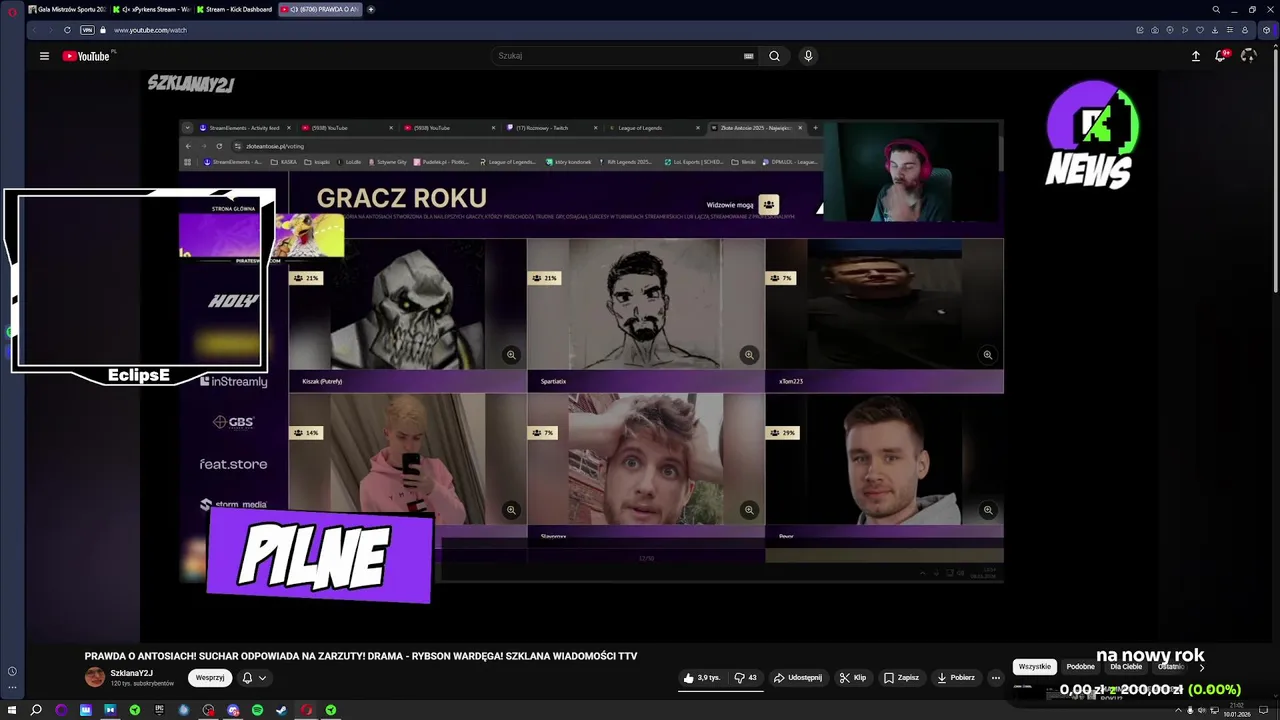Switch to 'Stream - Kick Dashboard' tab
Viewport: 1280px width, 720px height.
click(235, 9)
